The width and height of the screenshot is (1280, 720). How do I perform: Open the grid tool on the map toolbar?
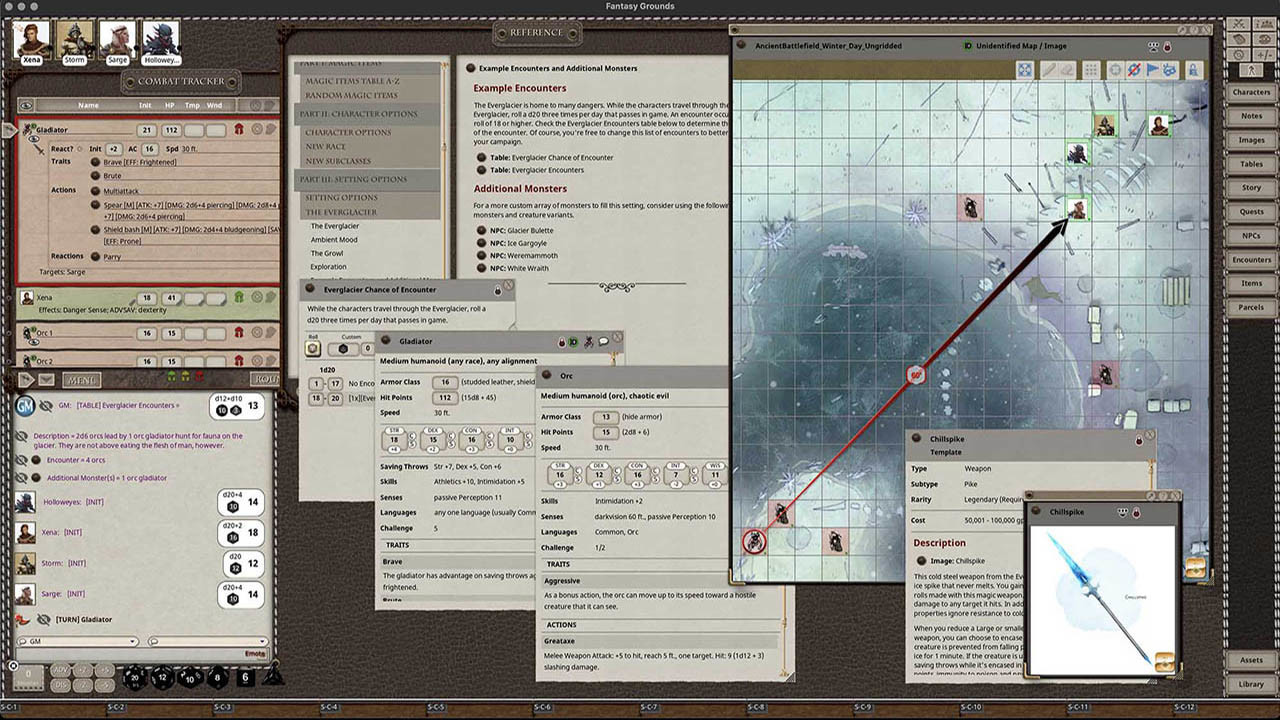click(1092, 70)
